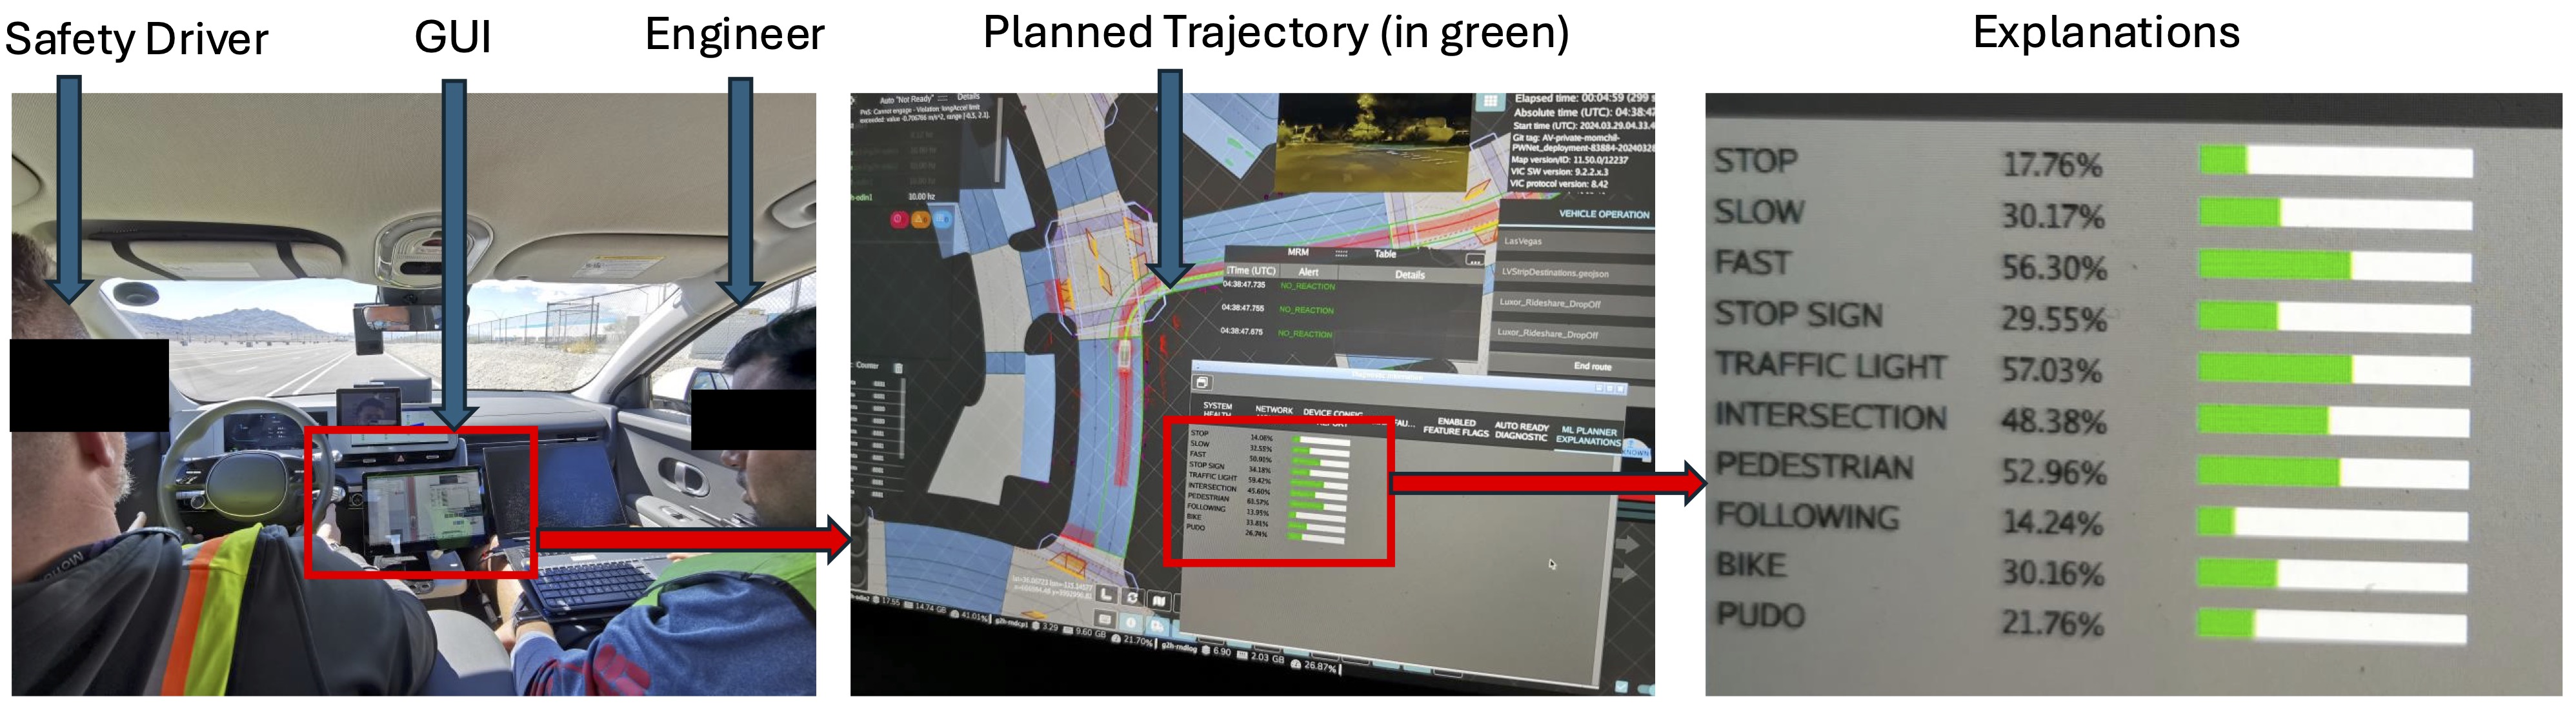The image size is (2576, 710).
Task: Open the SYSTEM HEALTH tab
Action: 1217,410
